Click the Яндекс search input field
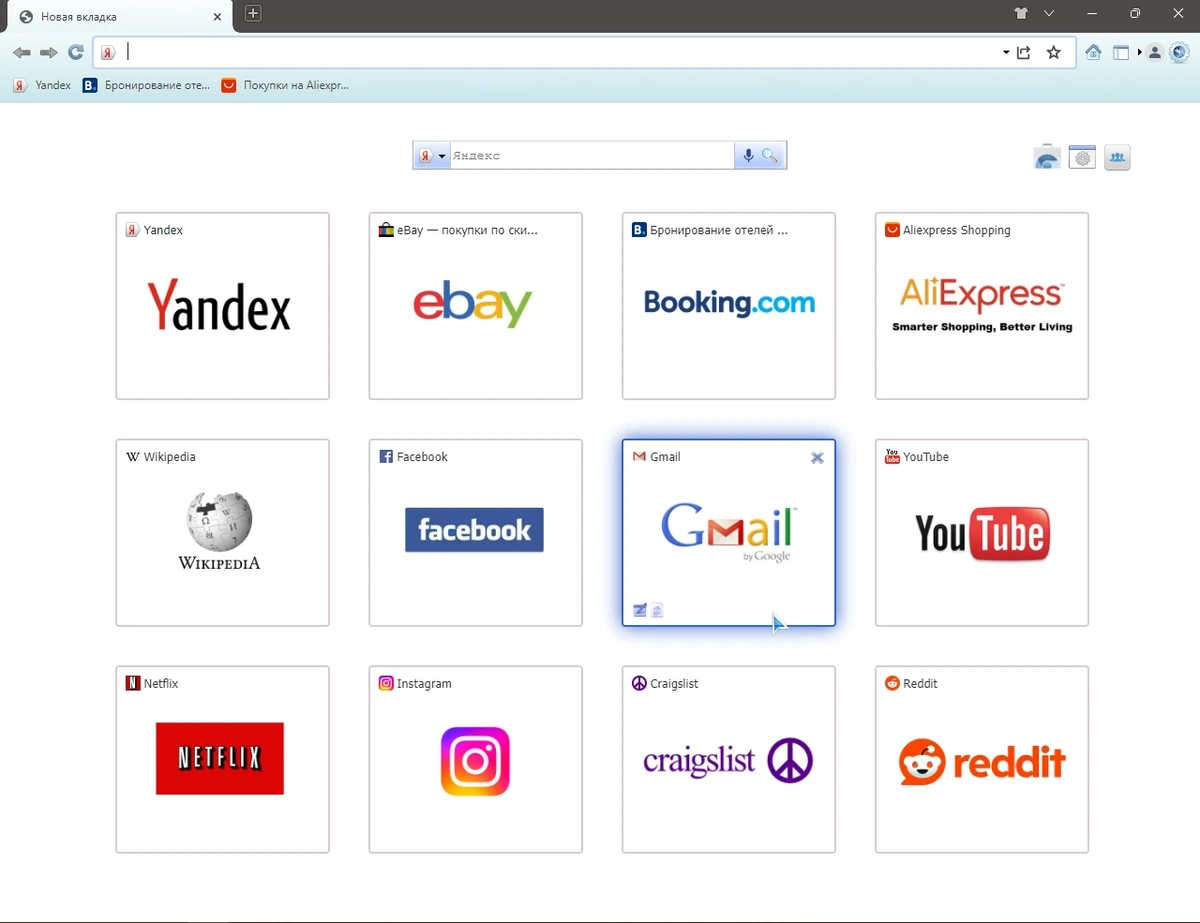The height and width of the screenshot is (923, 1200). coord(592,156)
